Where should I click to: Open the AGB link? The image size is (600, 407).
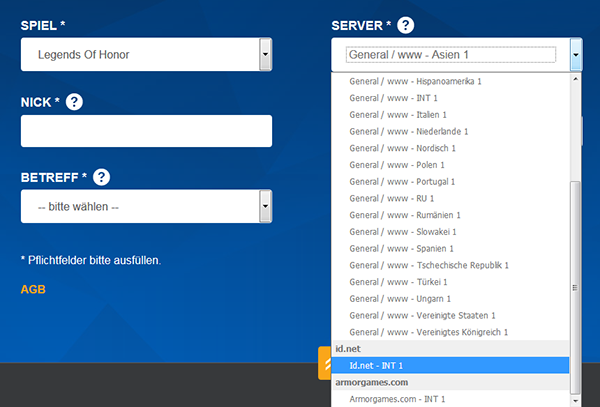33,289
